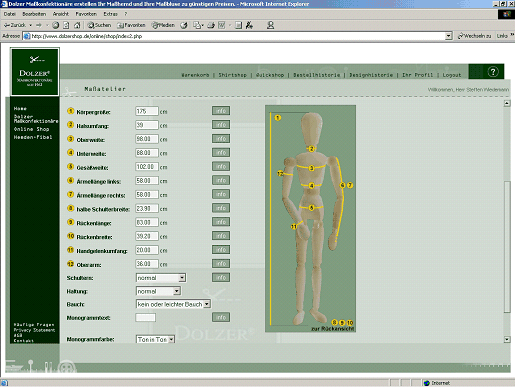Click Home in the left sidebar
The width and height of the screenshot is (515, 387).
tap(20, 109)
